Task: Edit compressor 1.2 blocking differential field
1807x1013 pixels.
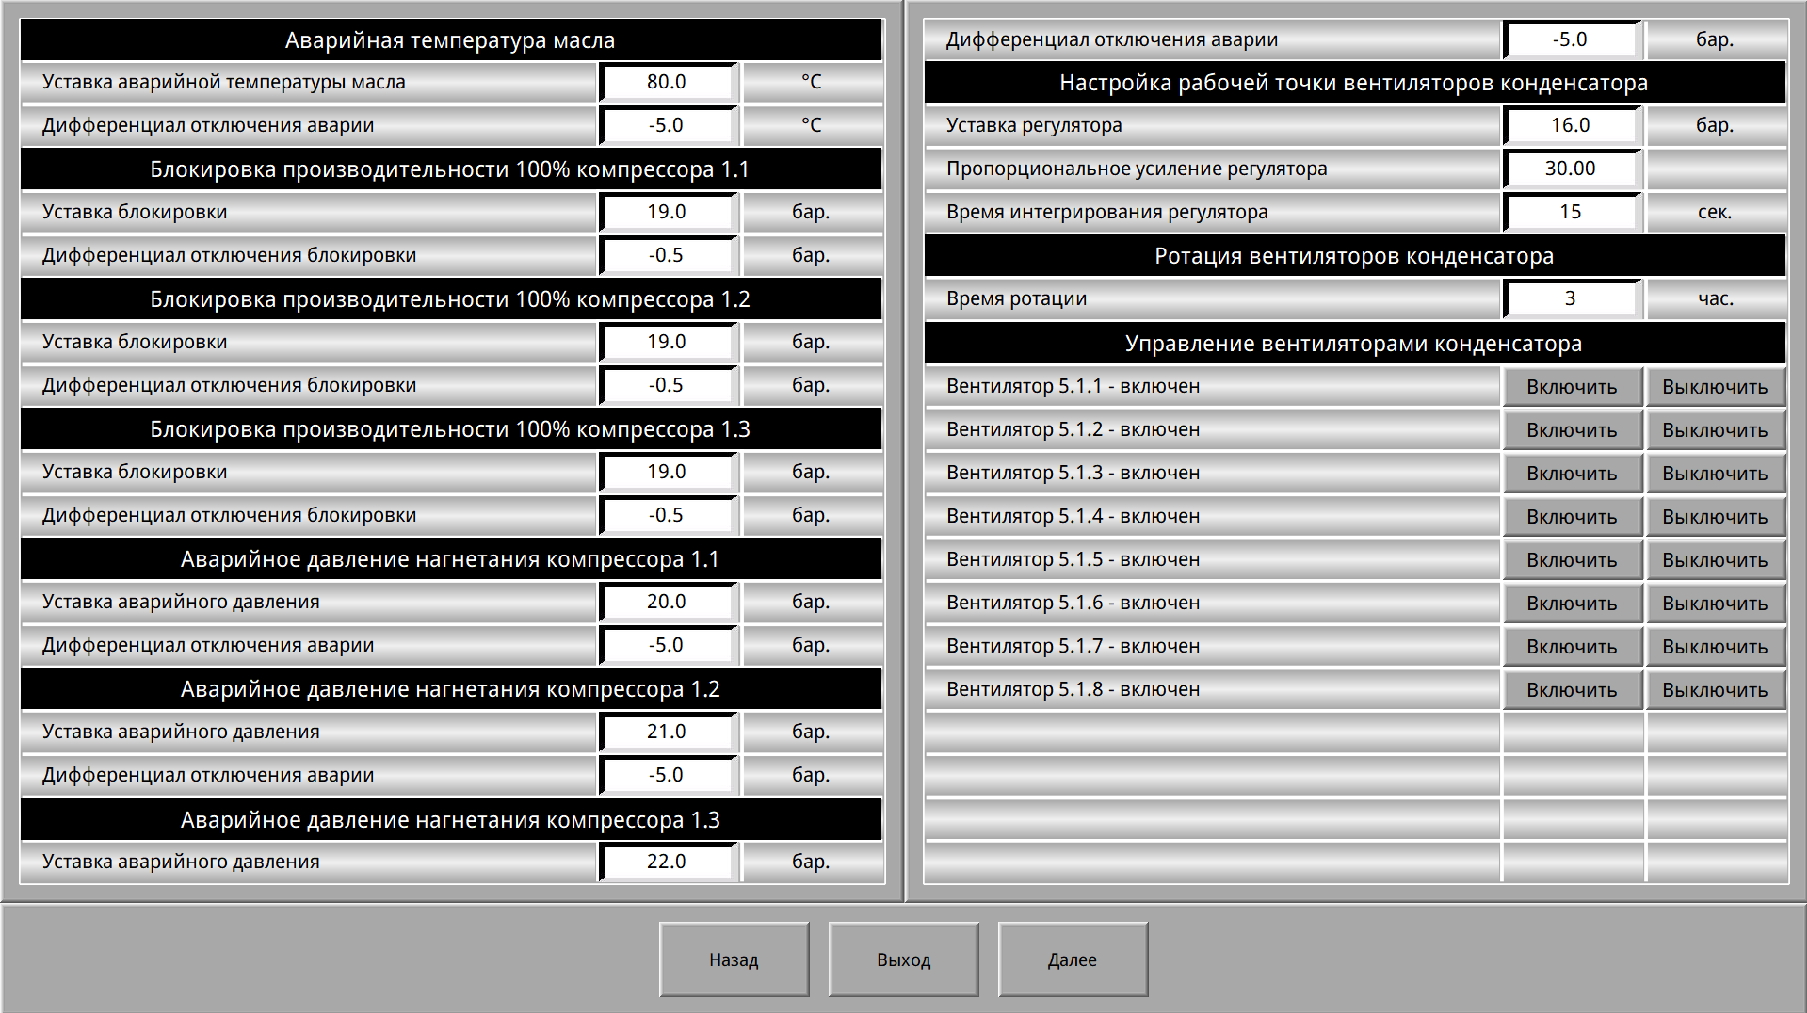Action: coord(667,386)
